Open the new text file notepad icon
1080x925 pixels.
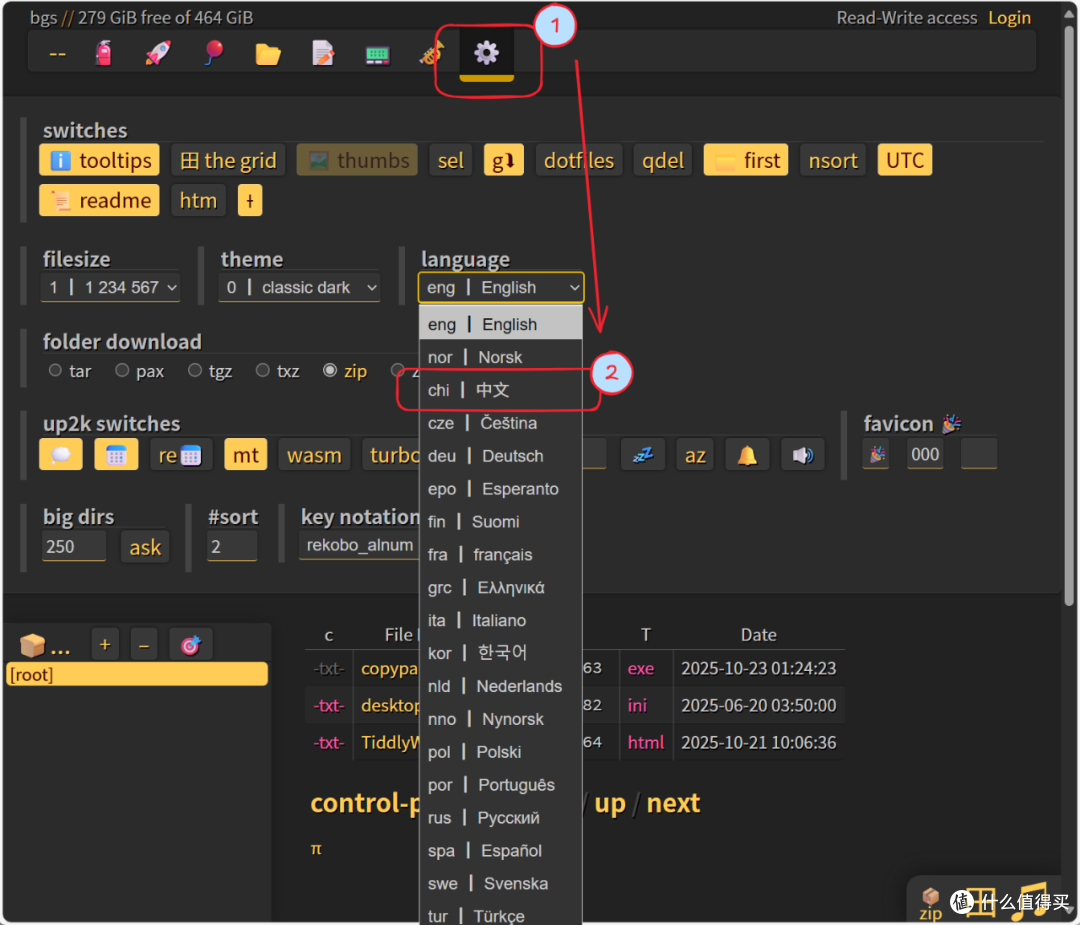(x=323, y=53)
